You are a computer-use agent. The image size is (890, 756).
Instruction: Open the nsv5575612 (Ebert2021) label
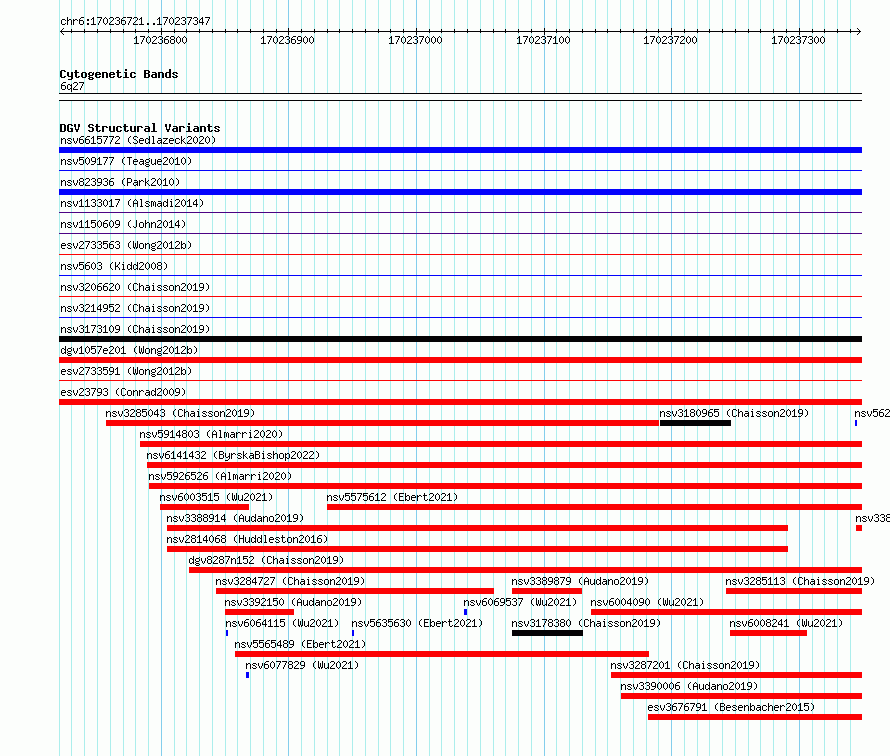pos(392,497)
